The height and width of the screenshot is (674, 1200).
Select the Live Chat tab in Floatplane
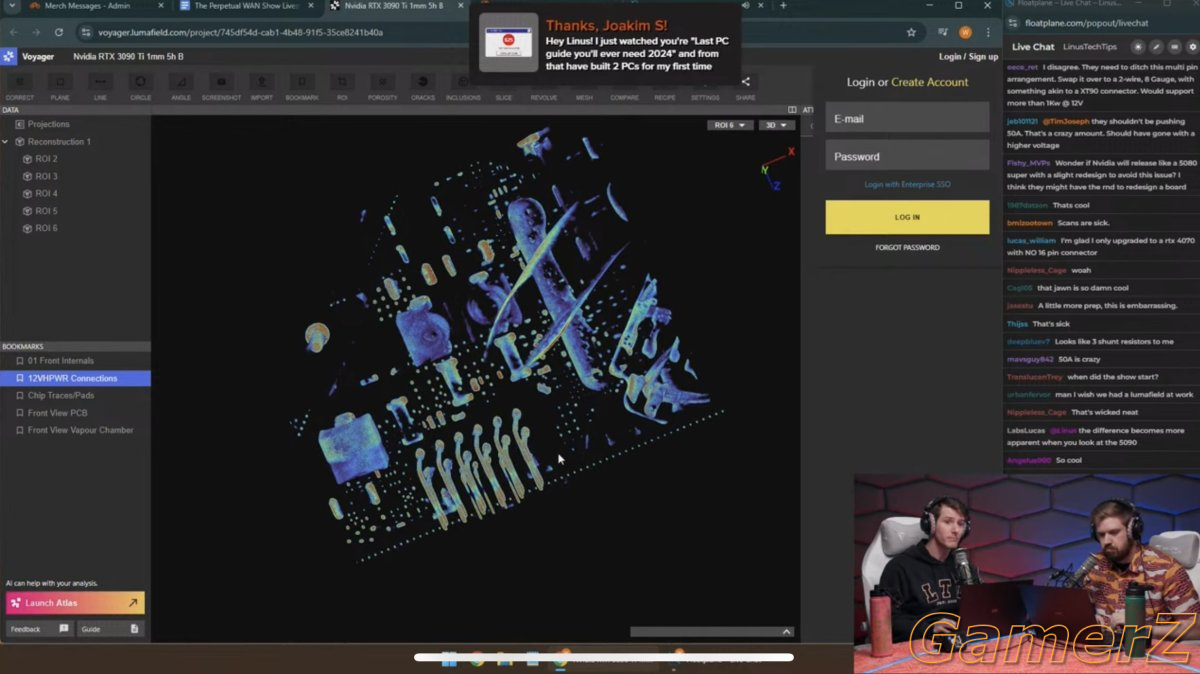click(1033, 47)
